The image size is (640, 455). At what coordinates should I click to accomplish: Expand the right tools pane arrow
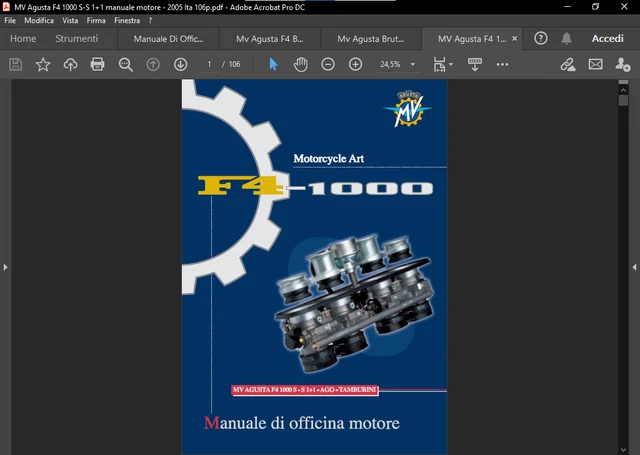(x=634, y=267)
